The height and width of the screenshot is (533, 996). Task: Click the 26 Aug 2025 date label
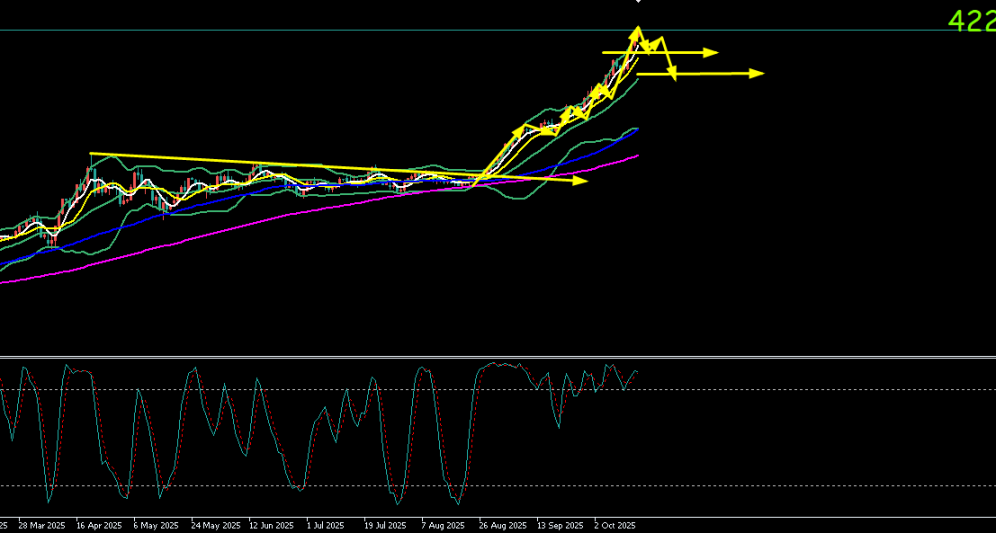point(502,524)
